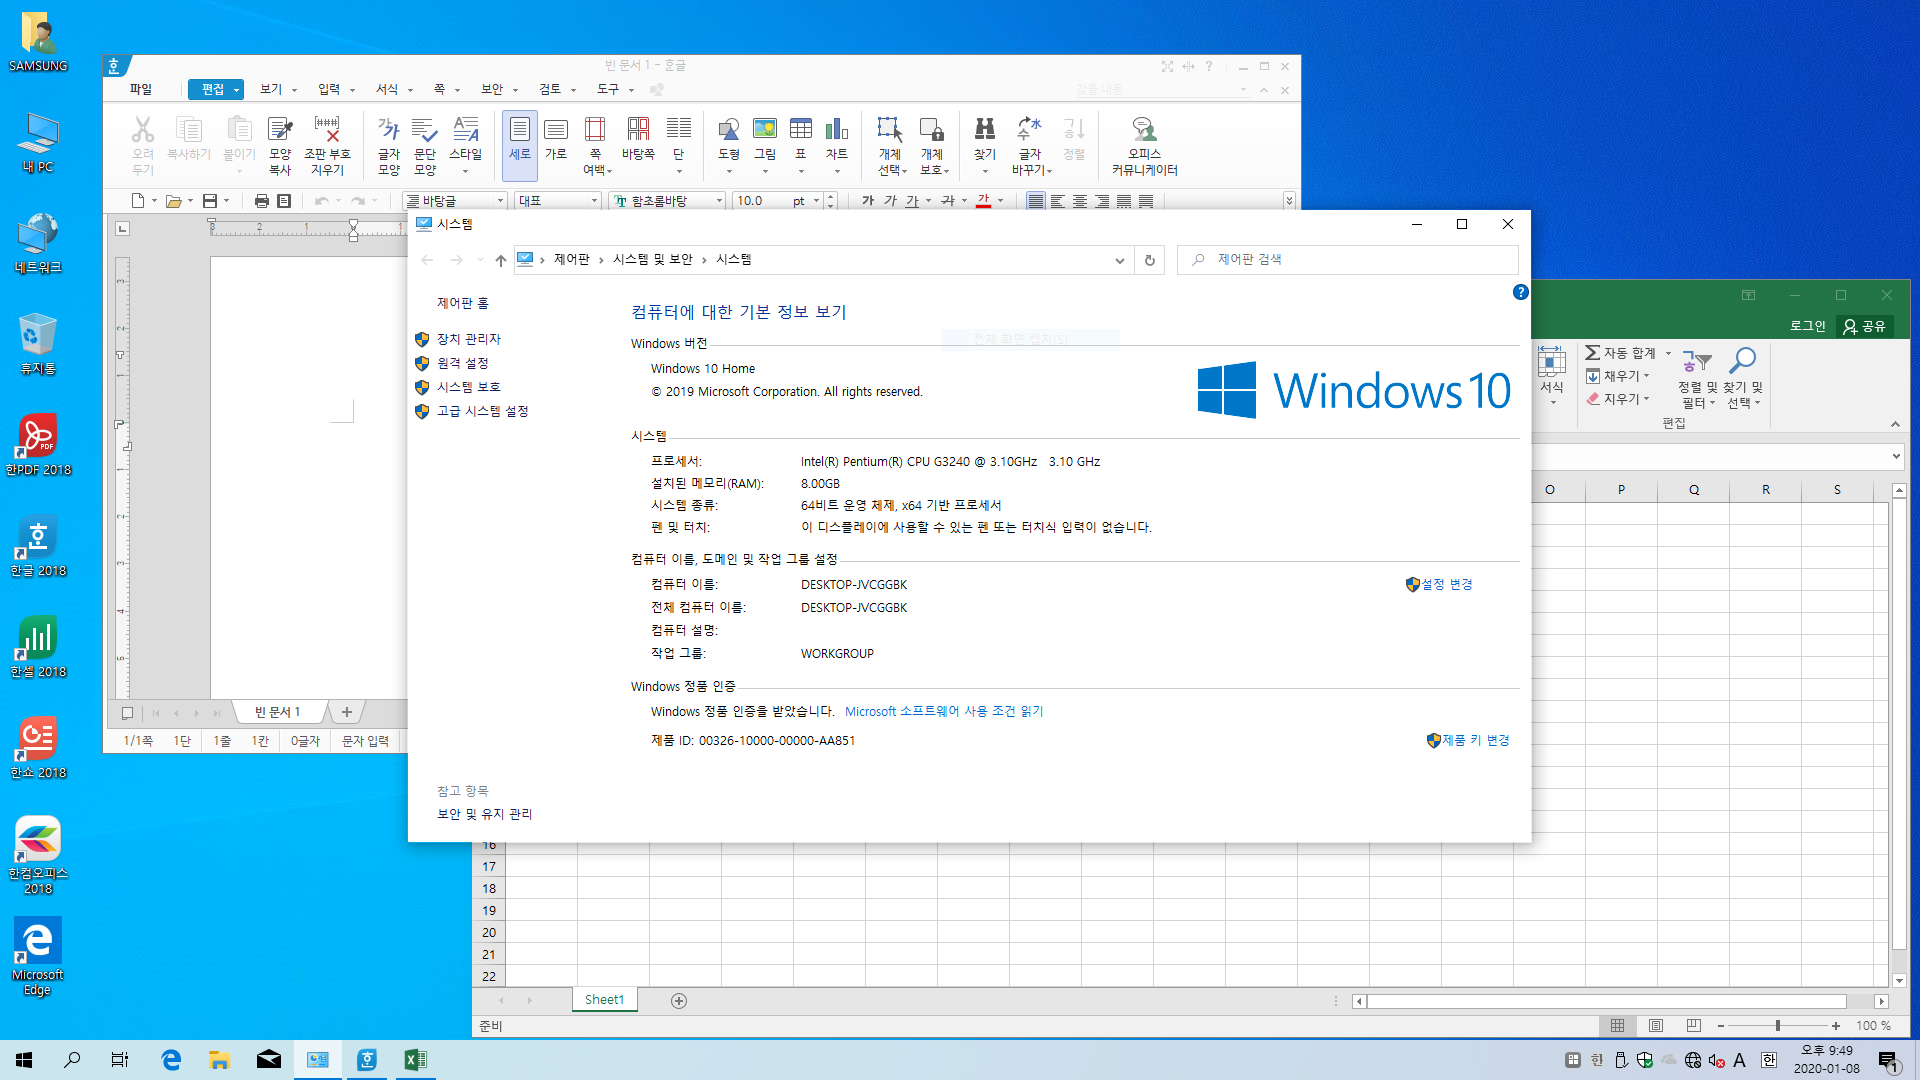Select center alignment in Hangul toolbar

[x=1080, y=201]
